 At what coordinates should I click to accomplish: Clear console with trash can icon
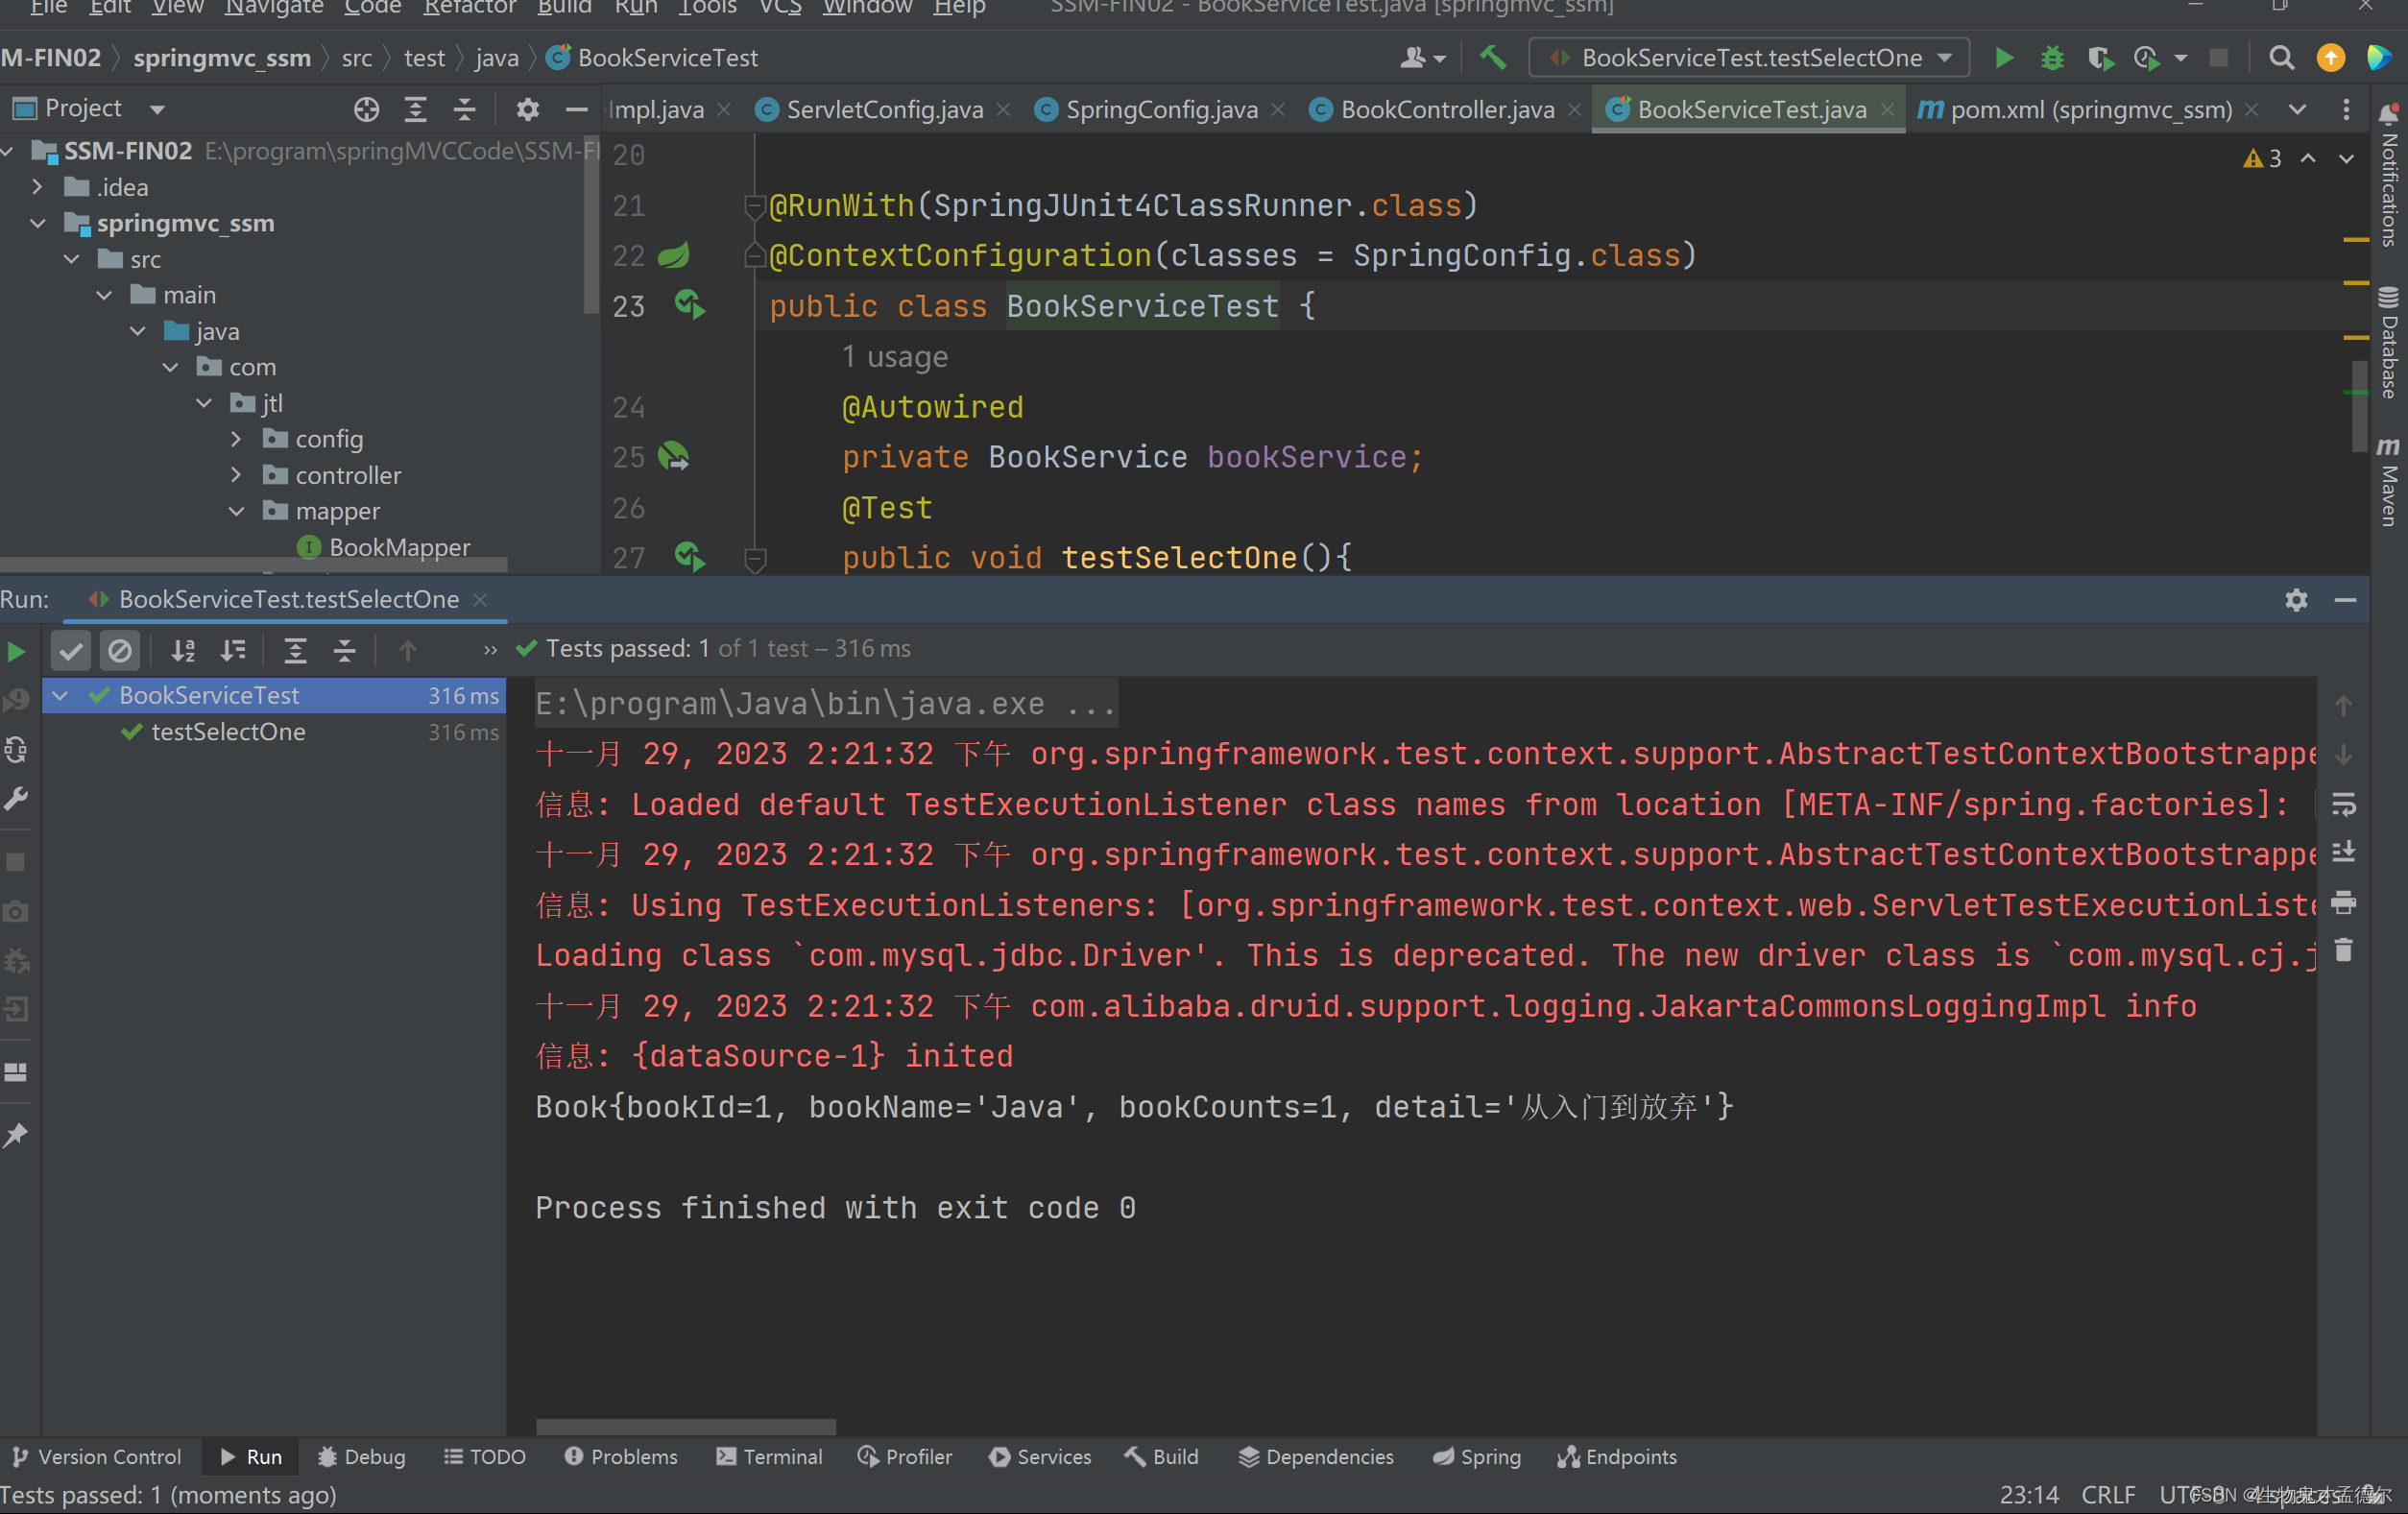tap(2343, 950)
